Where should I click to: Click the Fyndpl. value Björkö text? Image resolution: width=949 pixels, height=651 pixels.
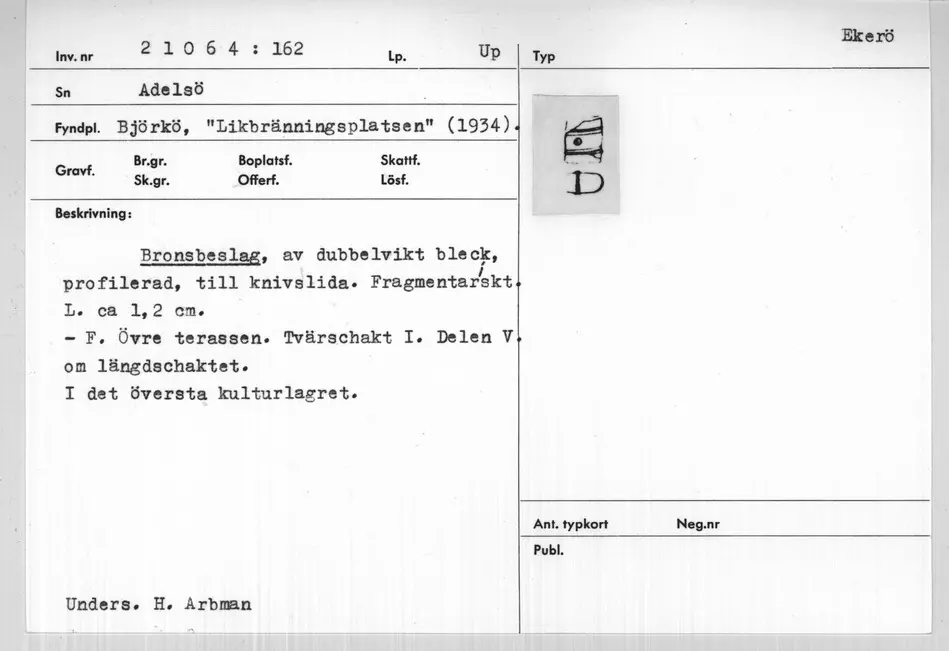tap(153, 127)
